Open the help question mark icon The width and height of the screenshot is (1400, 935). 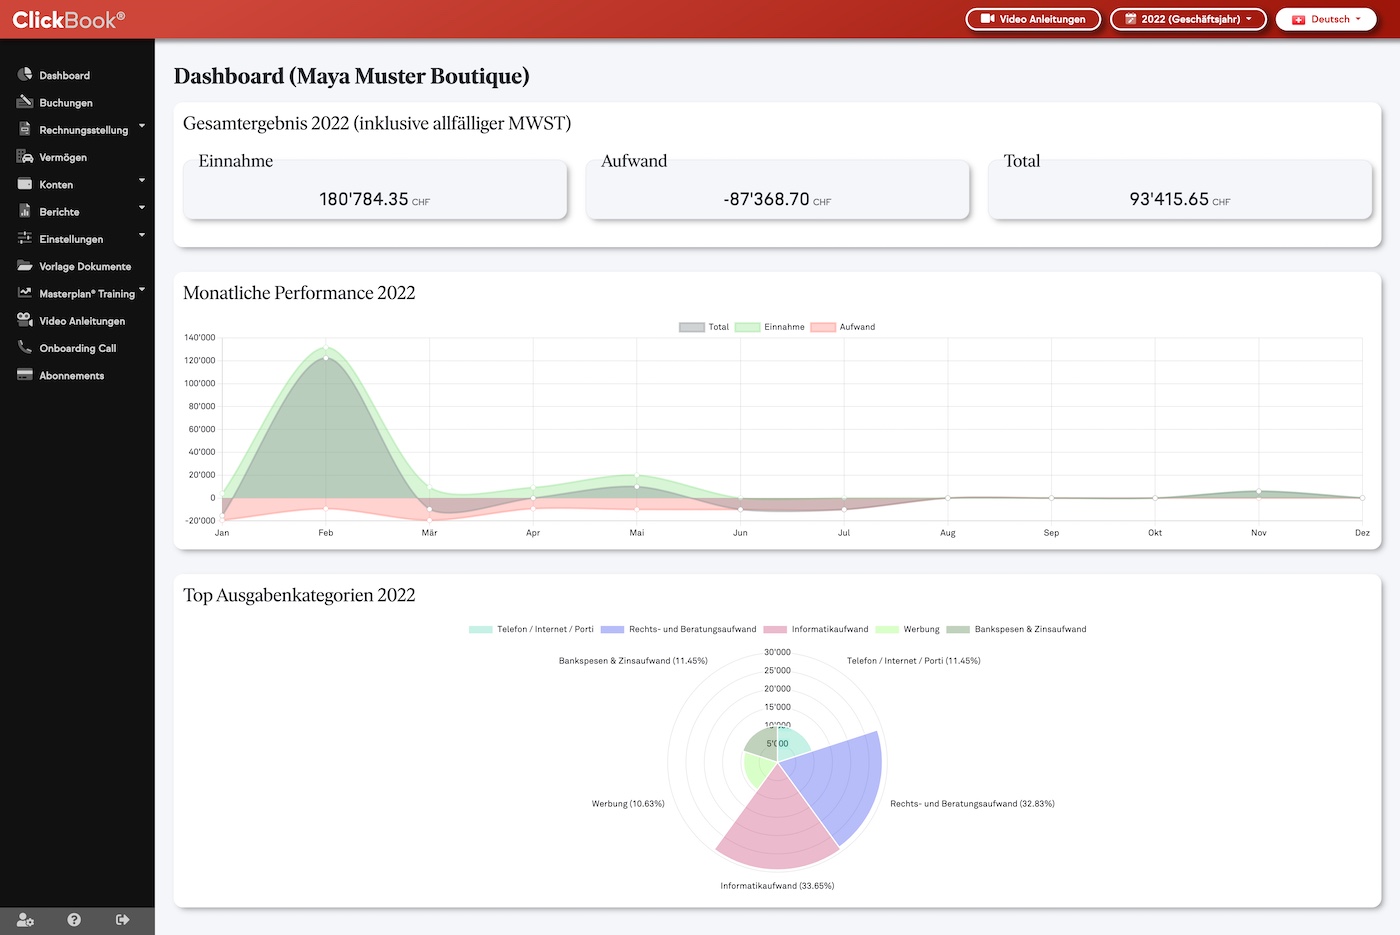click(74, 920)
